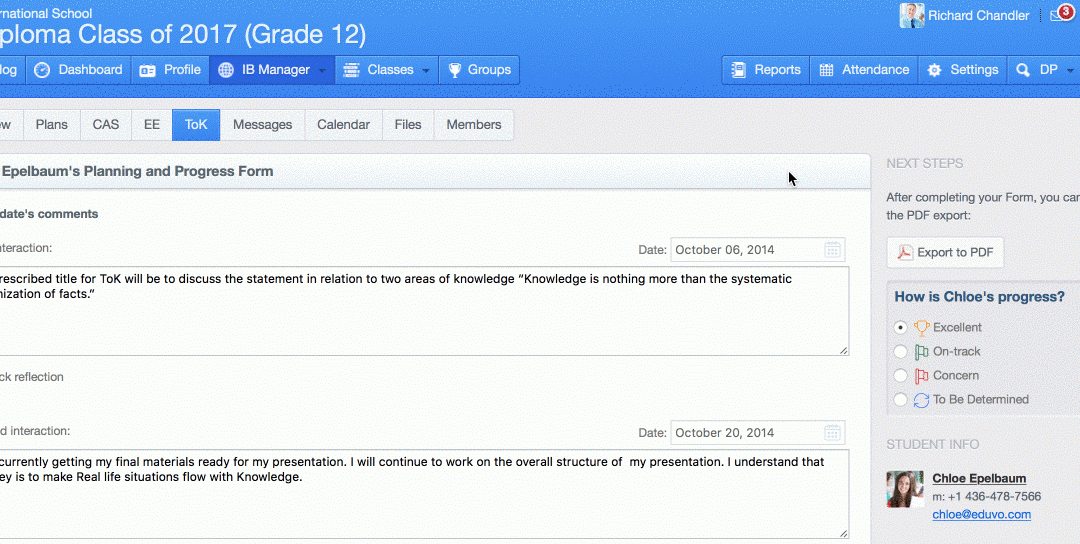Open Chloe Epelbaum profile link
The width and height of the screenshot is (1080, 544).
(979, 478)
